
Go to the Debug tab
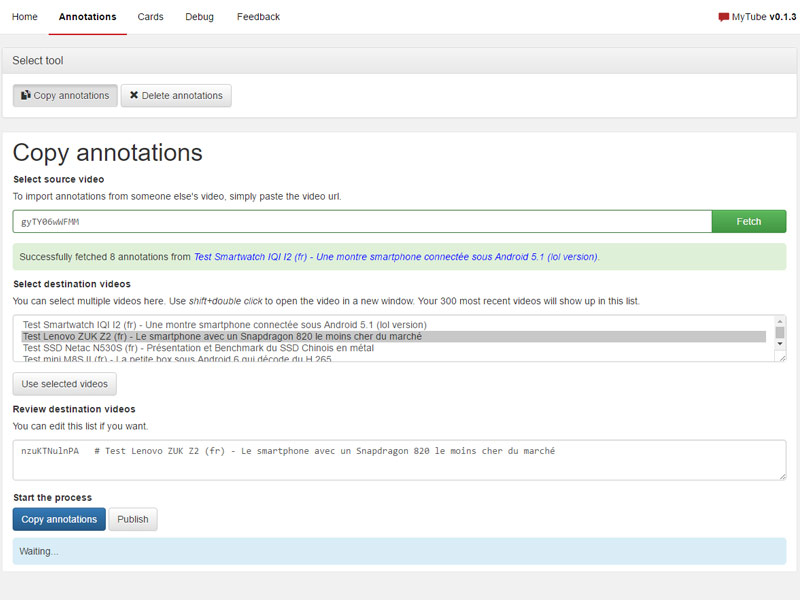(199, 17)
